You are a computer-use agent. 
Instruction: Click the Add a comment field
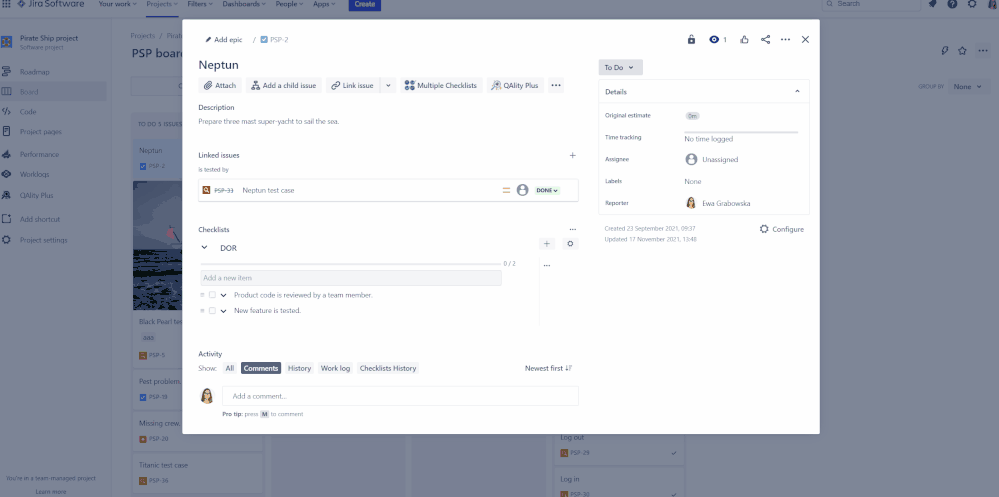point(400,396)
